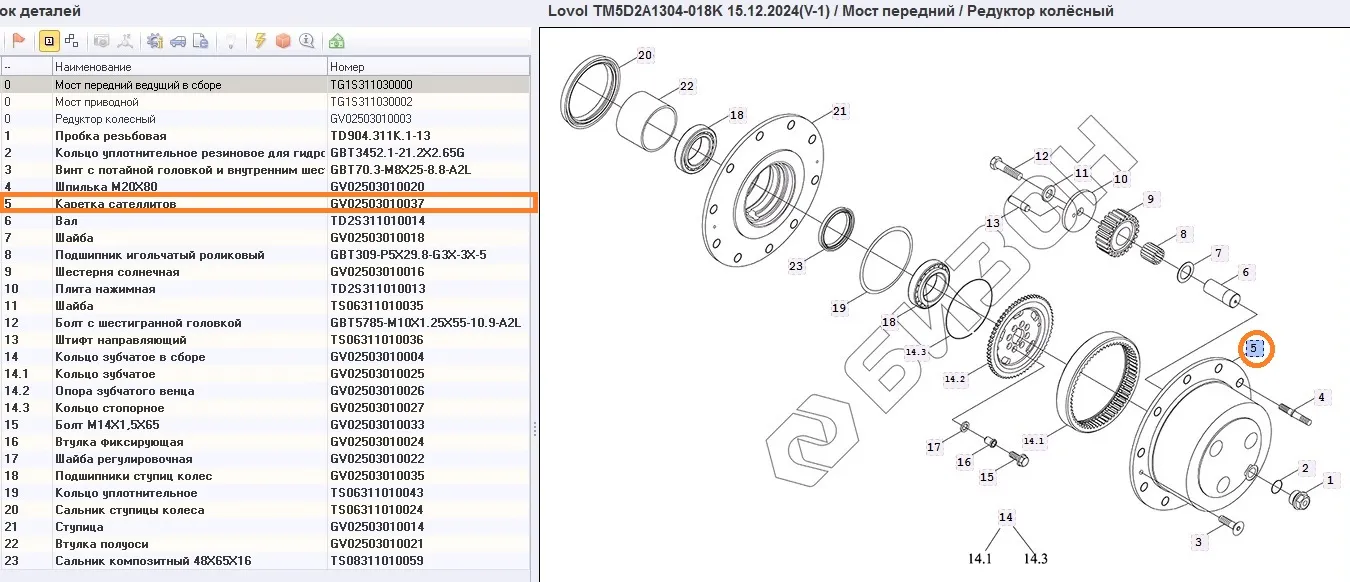Click the orange cube icon

coord(283,41)
